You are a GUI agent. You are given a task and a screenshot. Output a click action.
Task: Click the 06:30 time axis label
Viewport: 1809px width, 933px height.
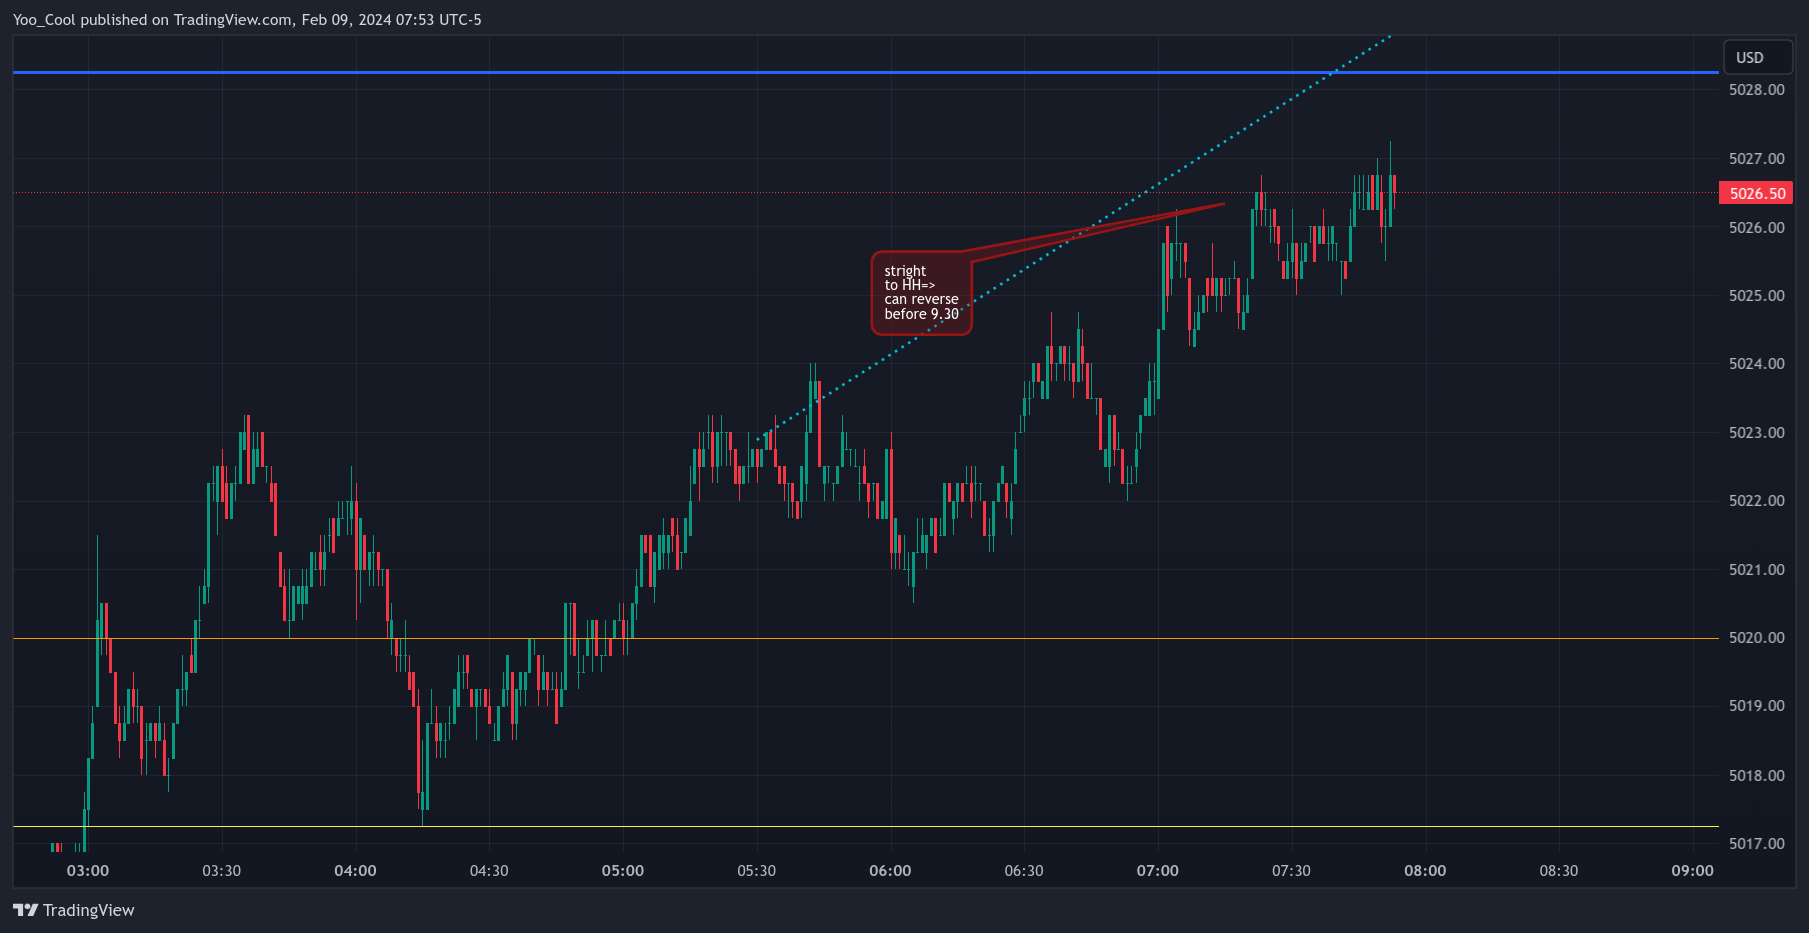1024,871
